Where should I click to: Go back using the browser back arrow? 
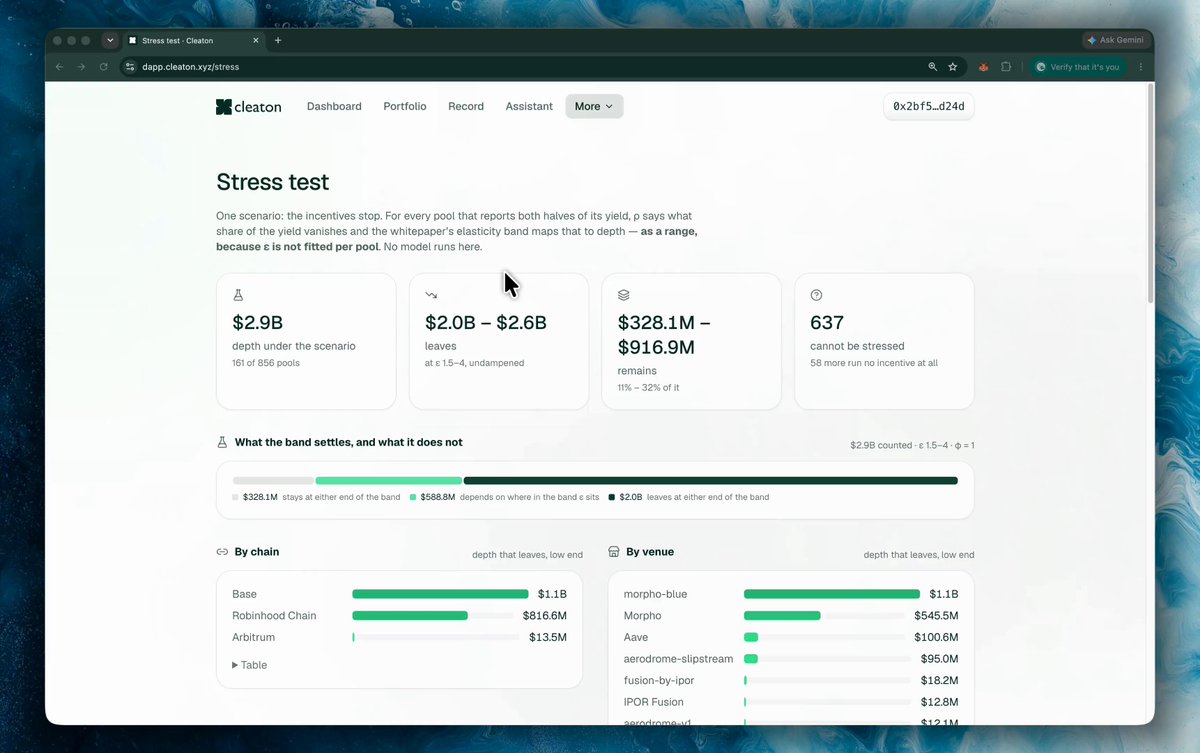[x=59, y=67]
